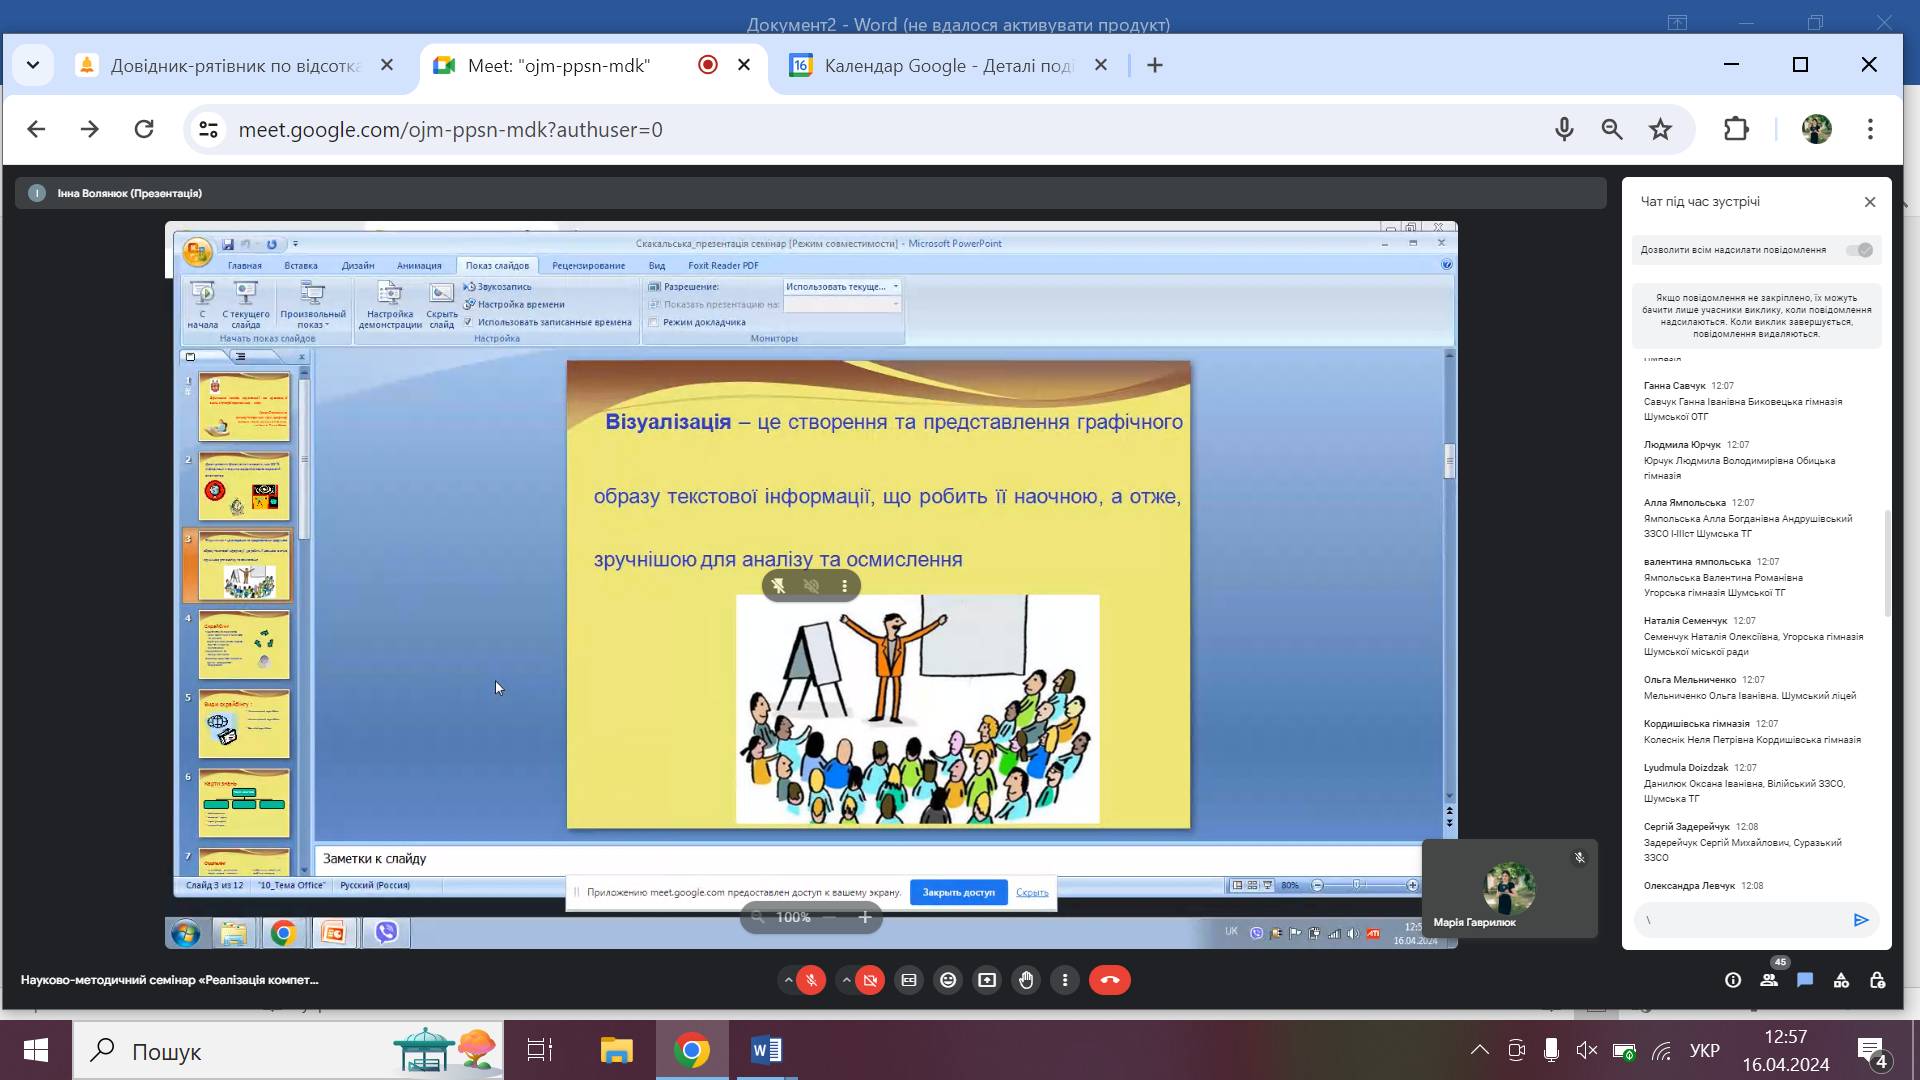
Task: Expand video settings arrow beside camera
Action: (847, 980)
